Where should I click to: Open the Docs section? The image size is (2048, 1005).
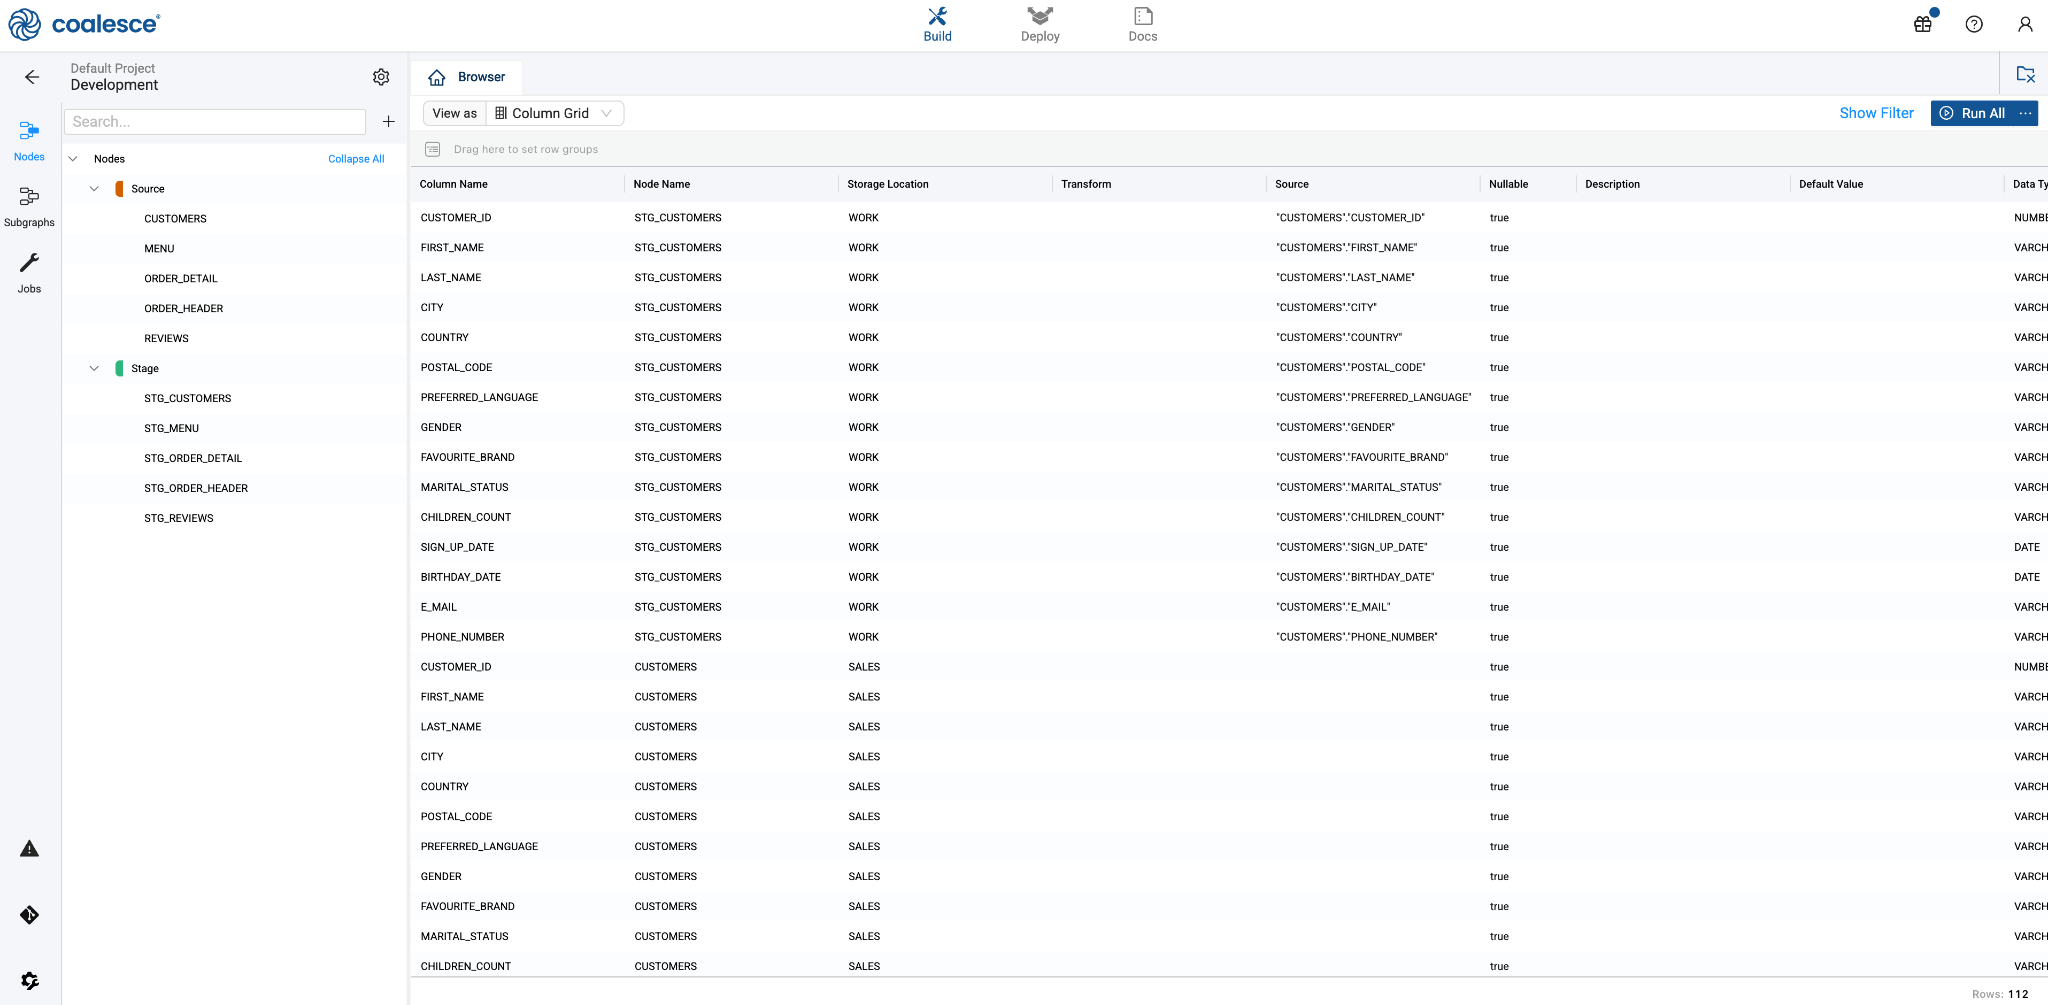point(1143,25)
